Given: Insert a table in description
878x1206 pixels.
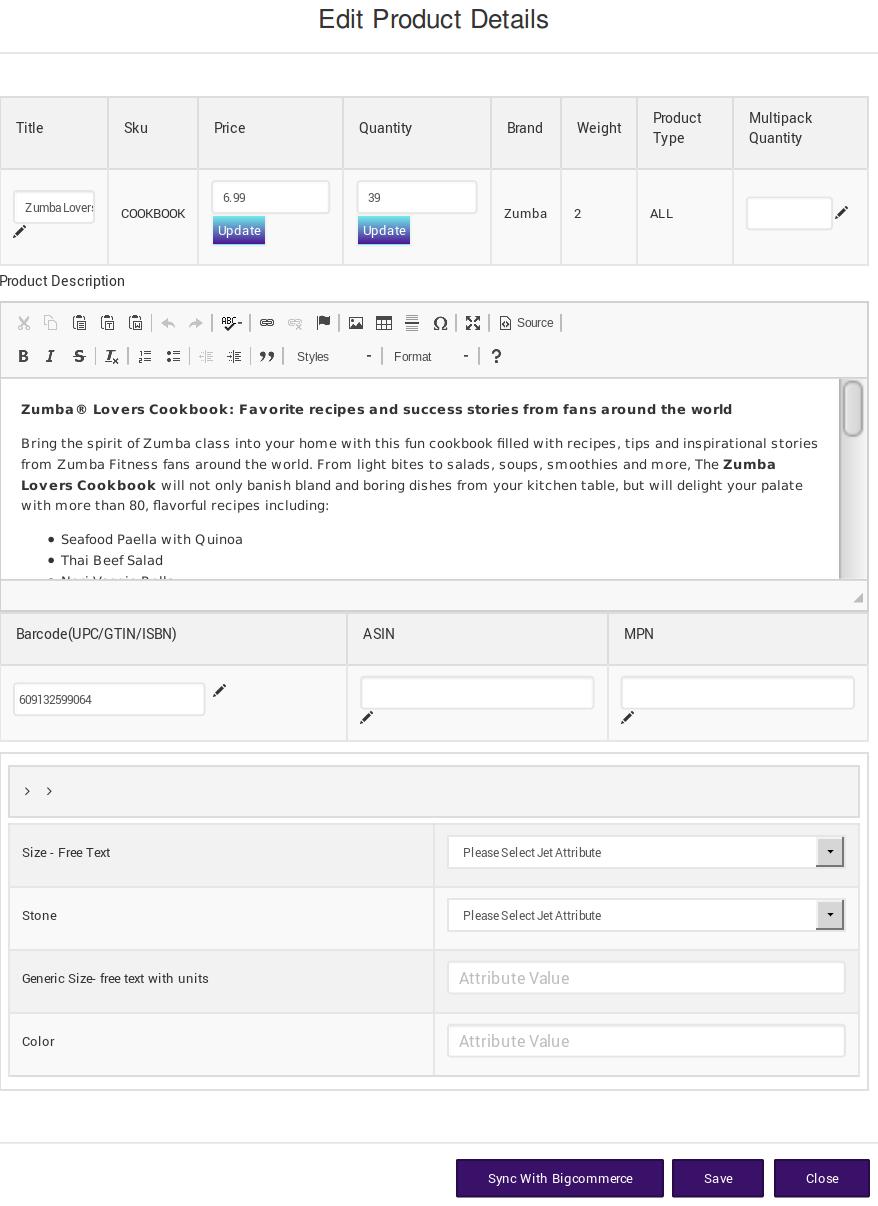Looking at the screenshot, I should tap(383, 323).
